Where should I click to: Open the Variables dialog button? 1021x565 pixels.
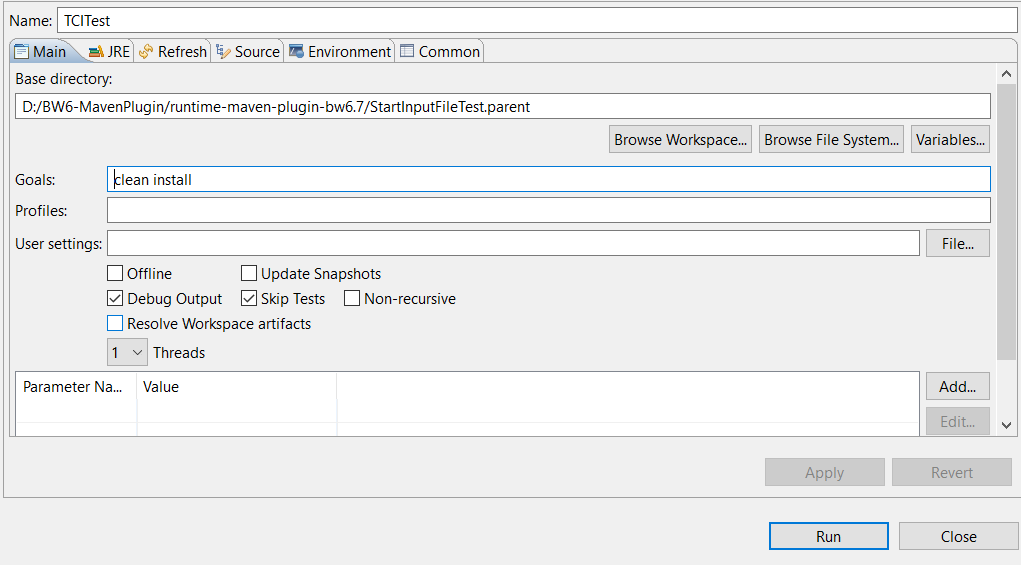pyautogui.click(x=950, y=140)
